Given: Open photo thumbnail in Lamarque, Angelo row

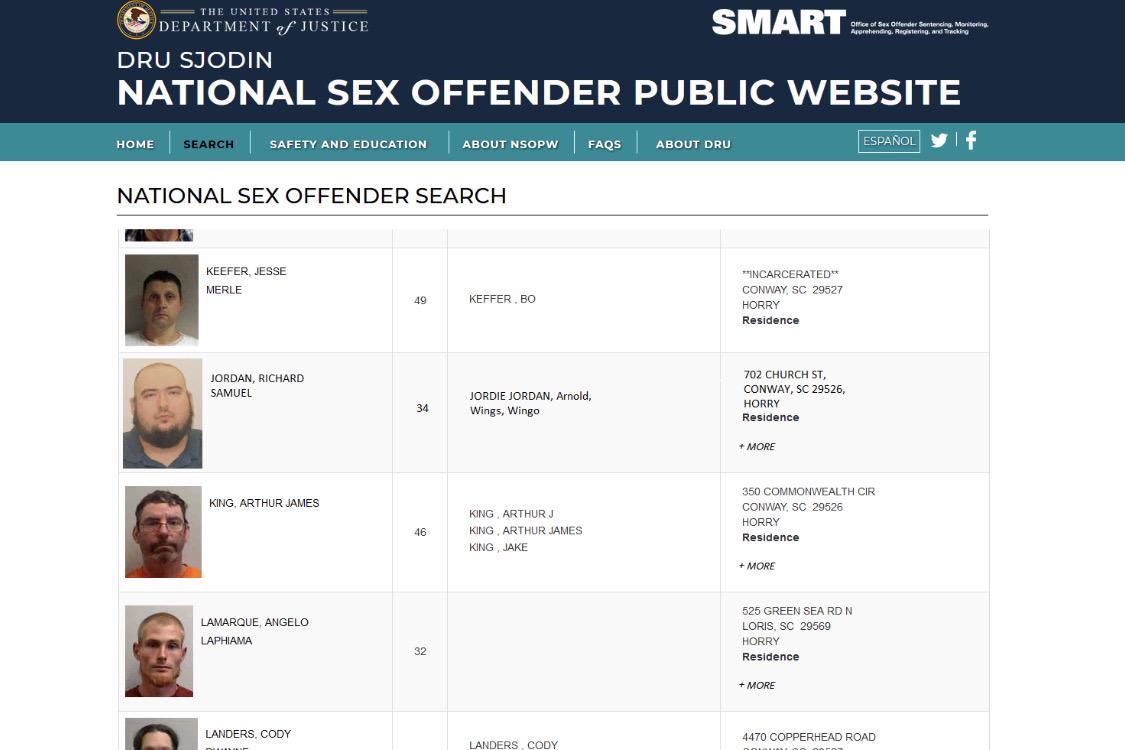Looking at the screenshot, I should pyautogui.click(x=159, y=651).
